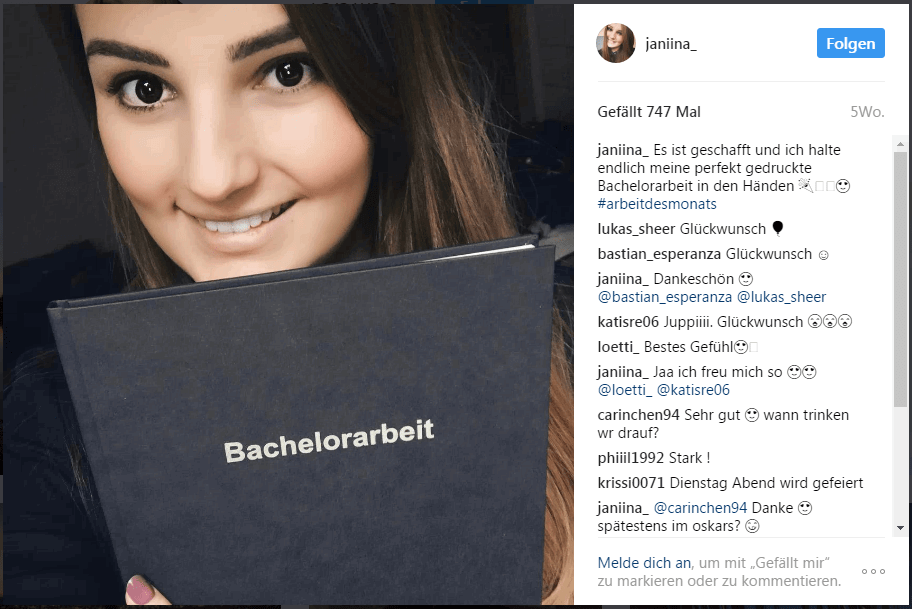Open the three-dot more options menu
912x609 pixels.
click(x=873, y=572)
